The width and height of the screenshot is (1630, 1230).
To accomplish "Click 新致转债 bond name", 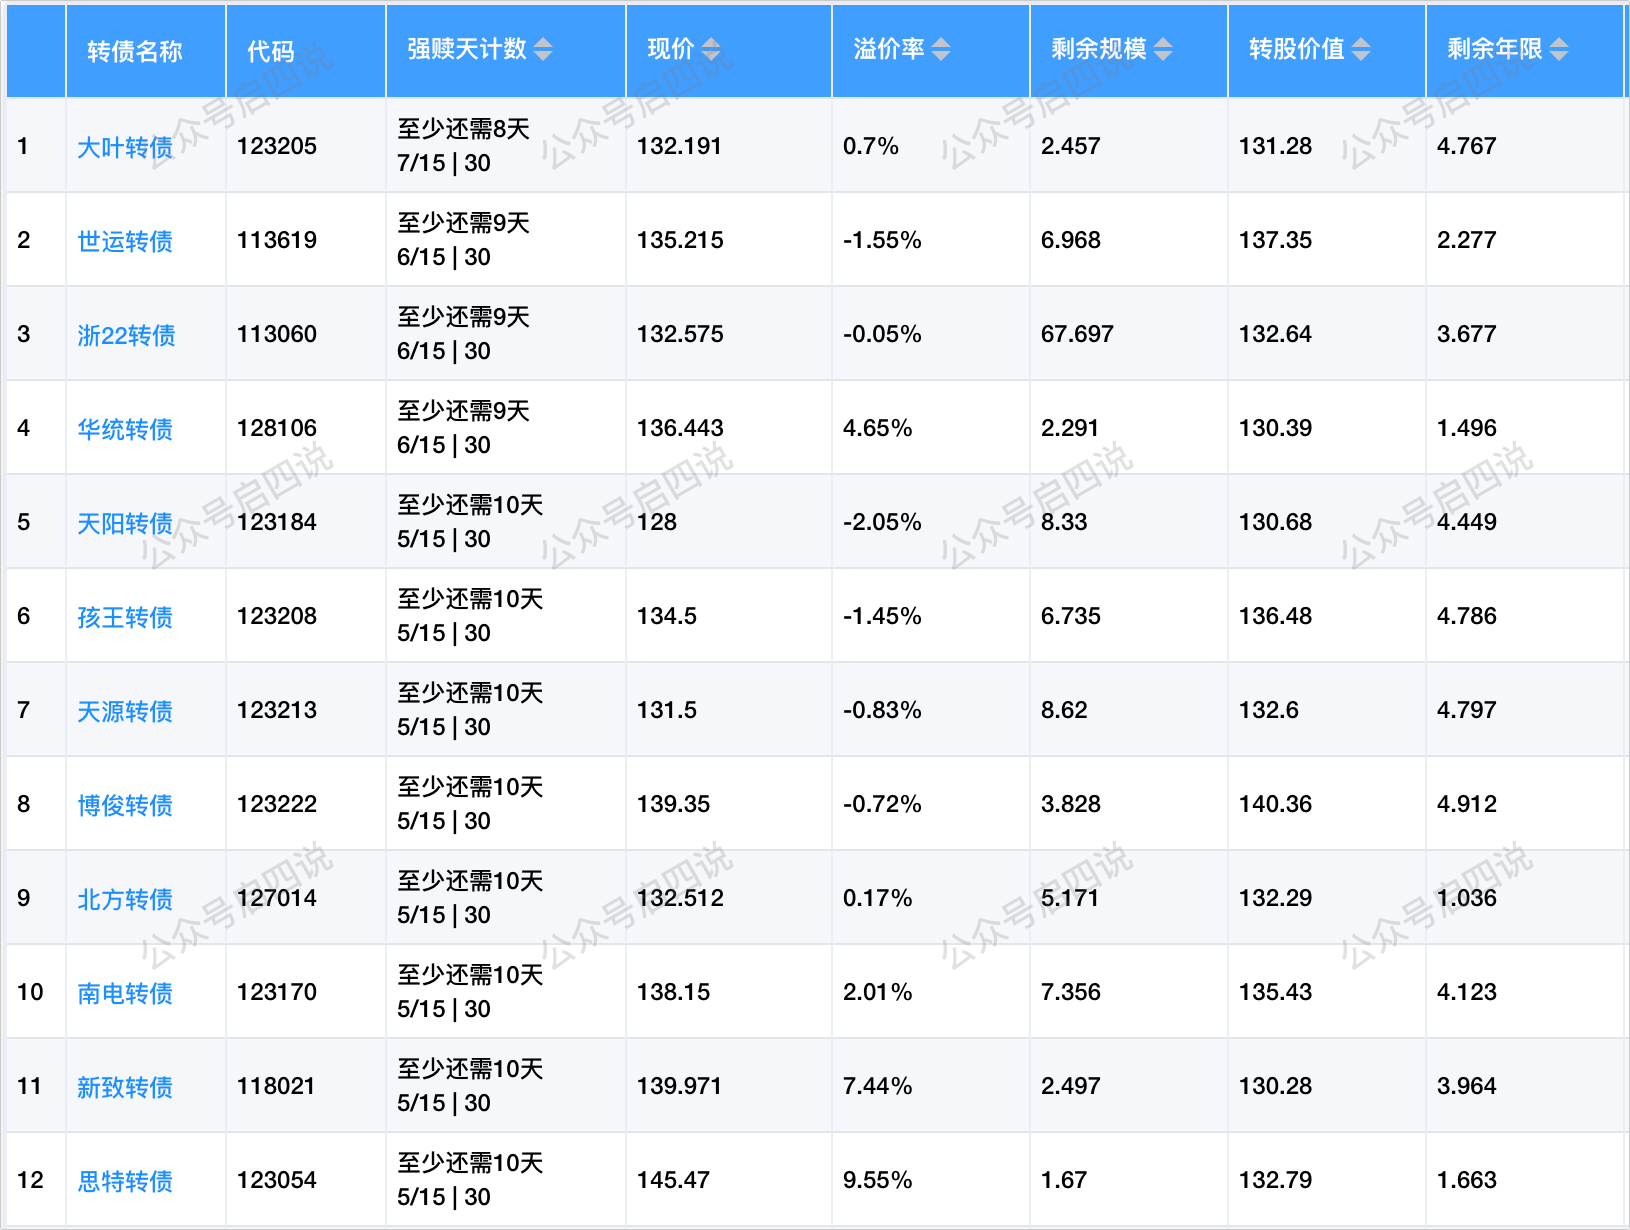I will point(125,1088).
